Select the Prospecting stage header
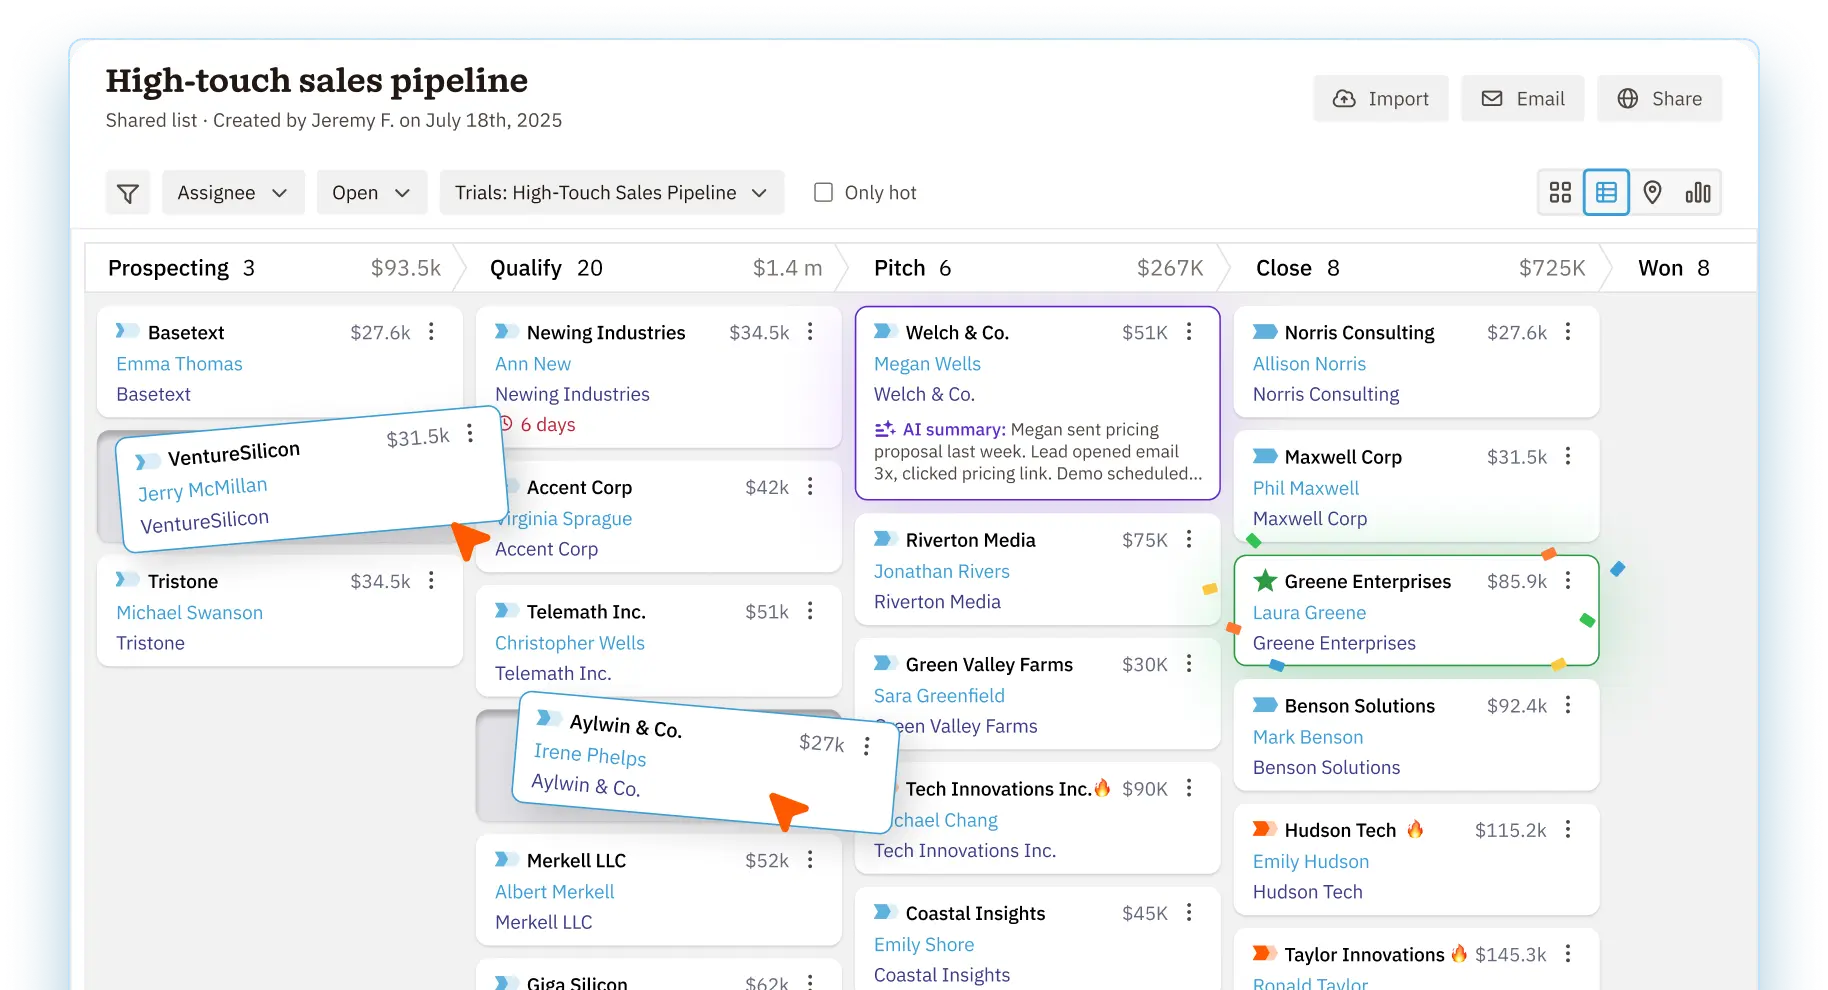This screenshot has height=990, width=1828. 168,268
